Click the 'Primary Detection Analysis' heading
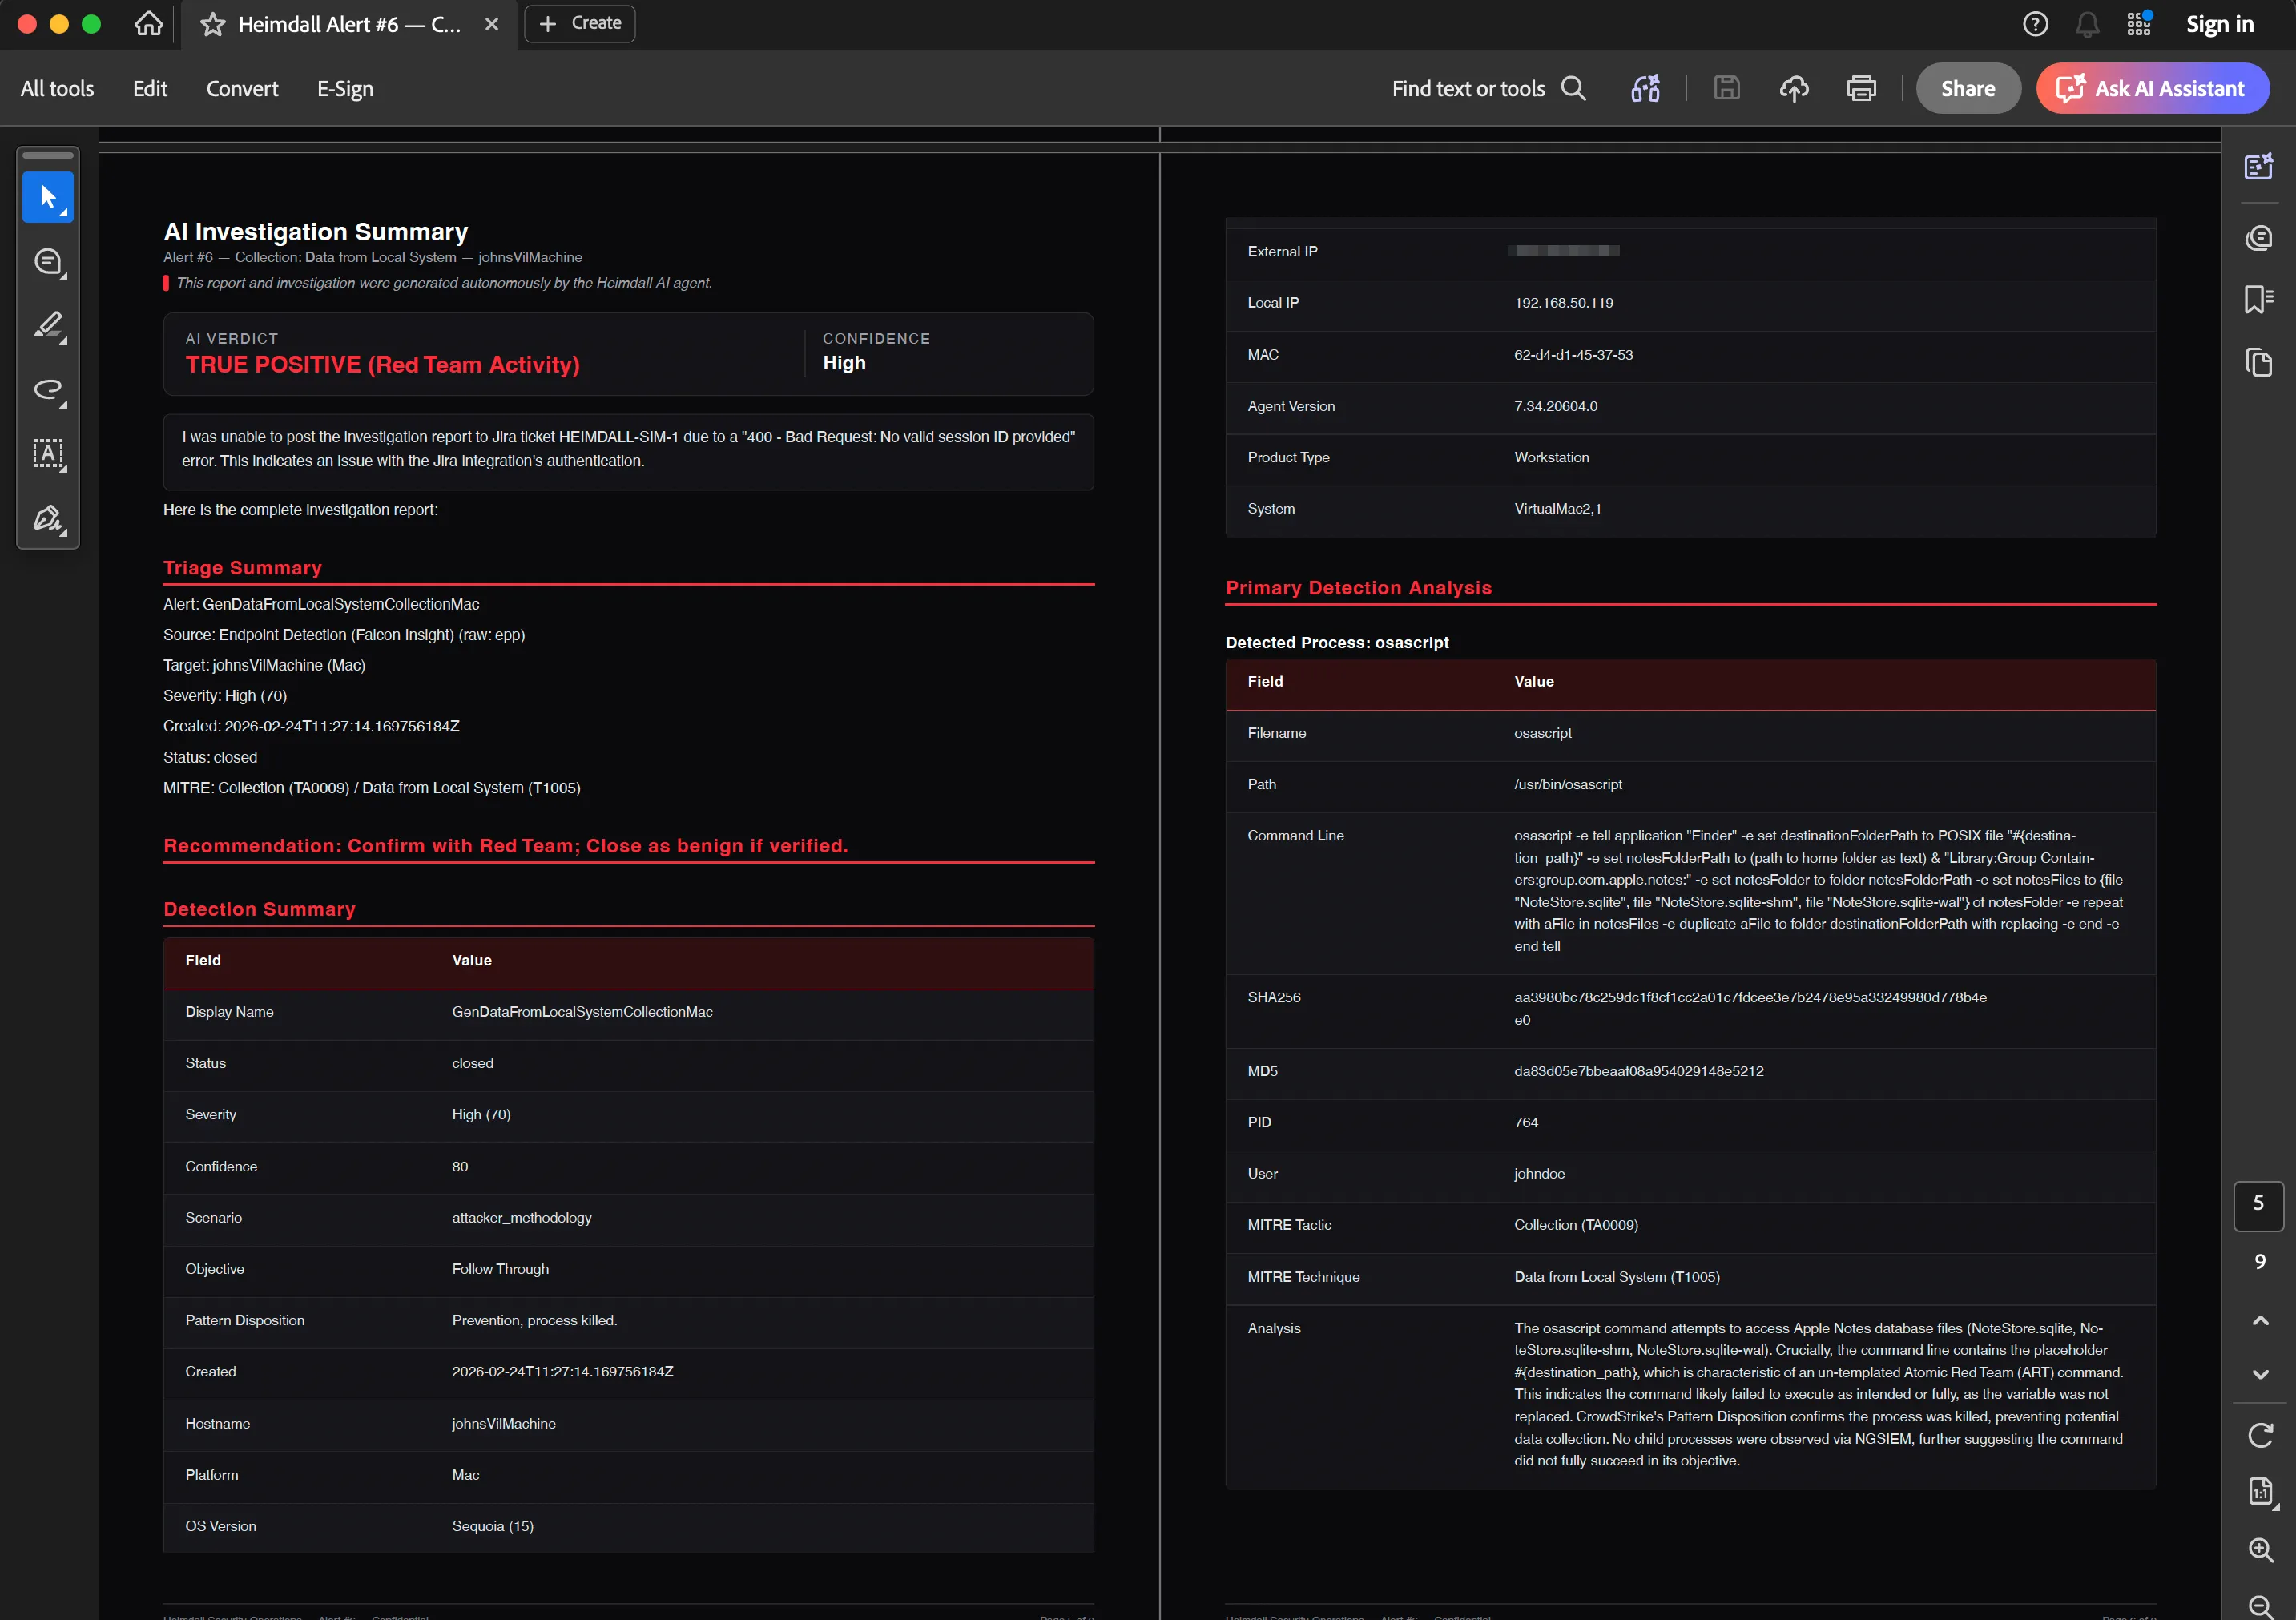 point(1359,588)
